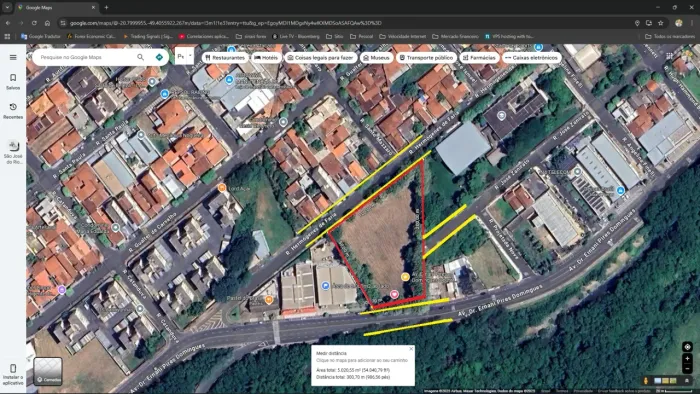Zoom in with plus button
Screen dimensions: 700x394
tap(687, 358)
